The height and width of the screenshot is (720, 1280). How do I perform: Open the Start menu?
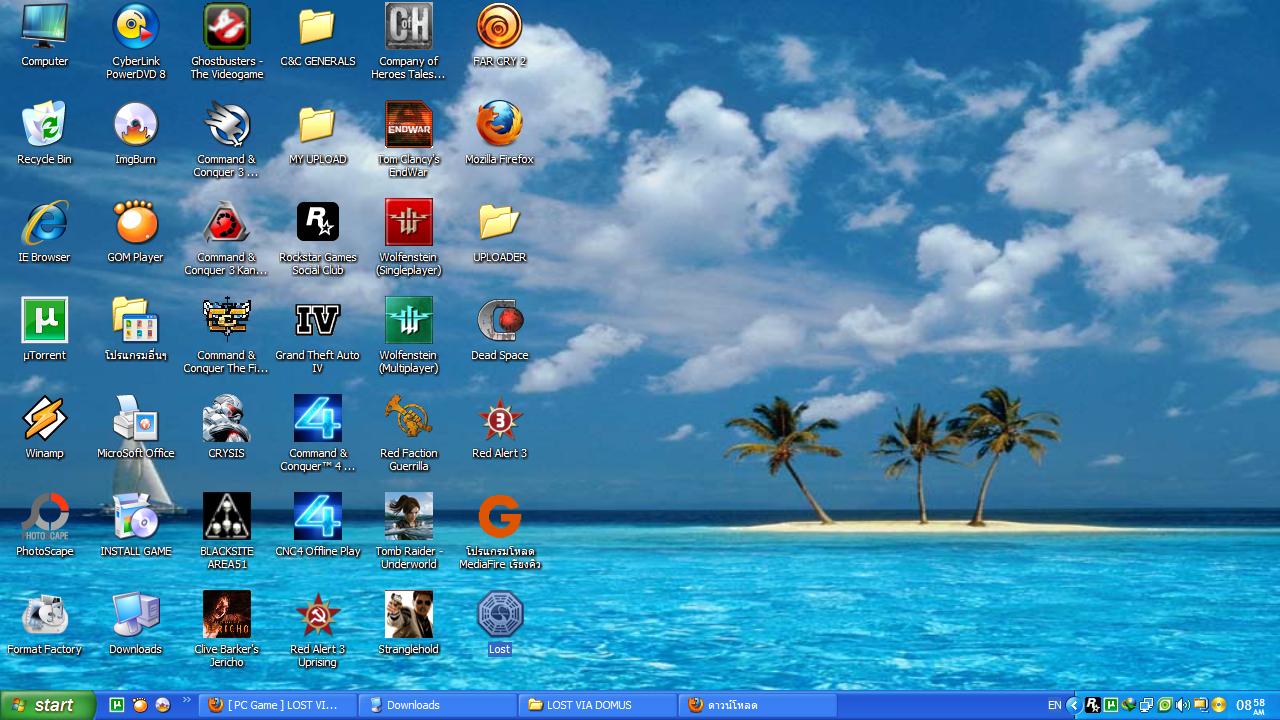tap(48, 705)
